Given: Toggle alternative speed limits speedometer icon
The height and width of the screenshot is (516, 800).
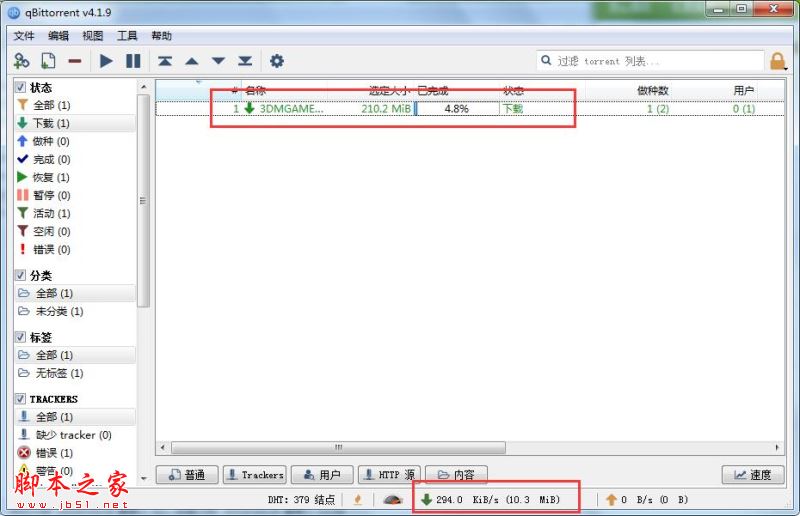Looking at the screenshot, I should (x=392, y=500).
